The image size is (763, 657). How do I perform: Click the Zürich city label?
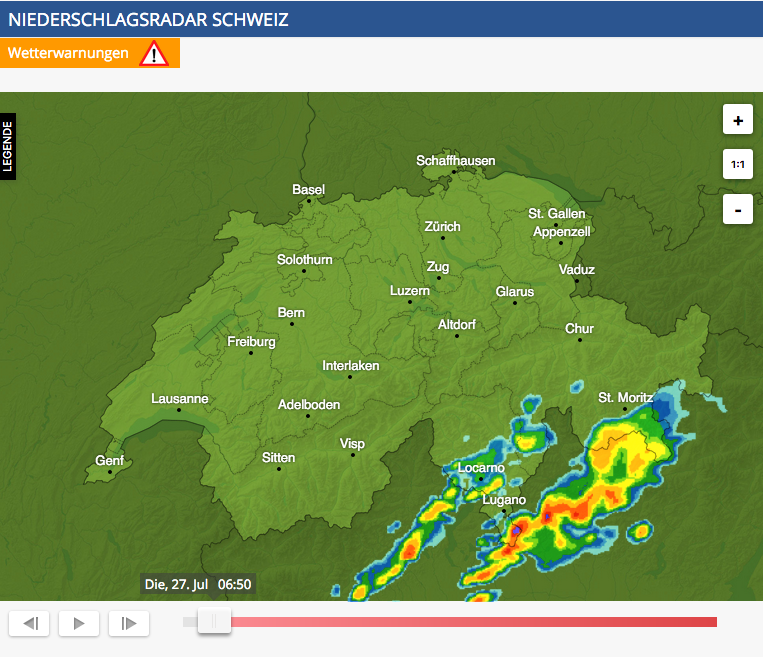pyautogui.click(x=442, y=226)
